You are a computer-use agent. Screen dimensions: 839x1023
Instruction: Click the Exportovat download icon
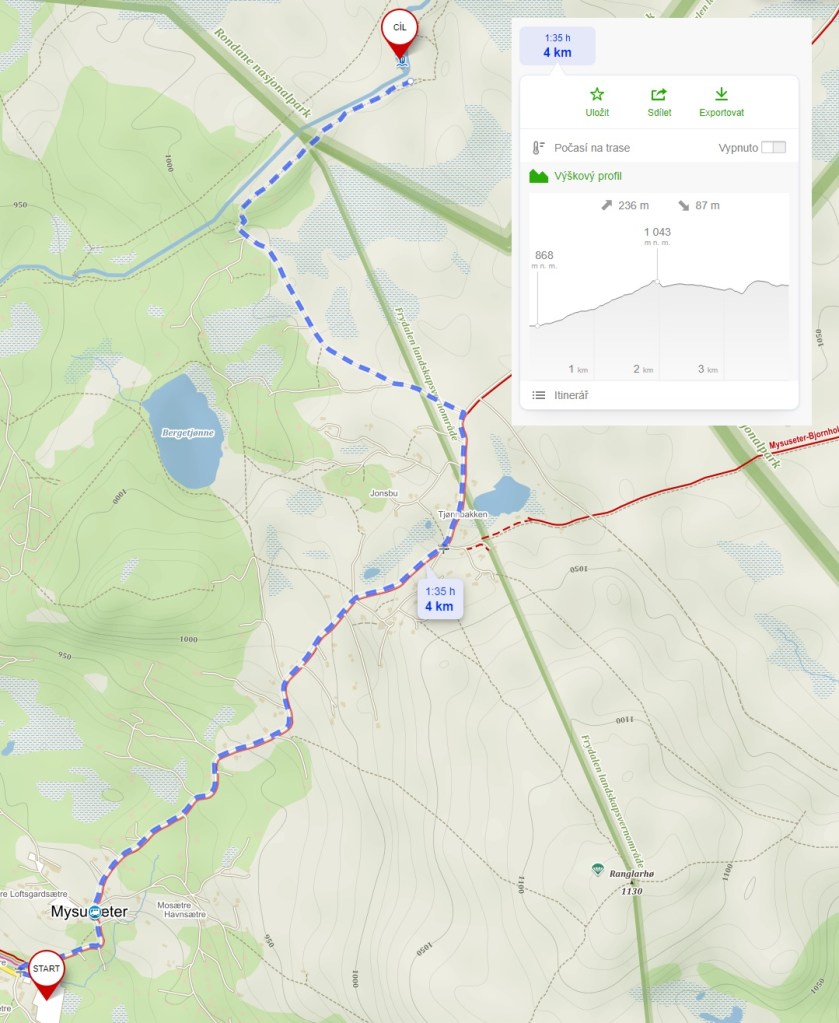721,94
